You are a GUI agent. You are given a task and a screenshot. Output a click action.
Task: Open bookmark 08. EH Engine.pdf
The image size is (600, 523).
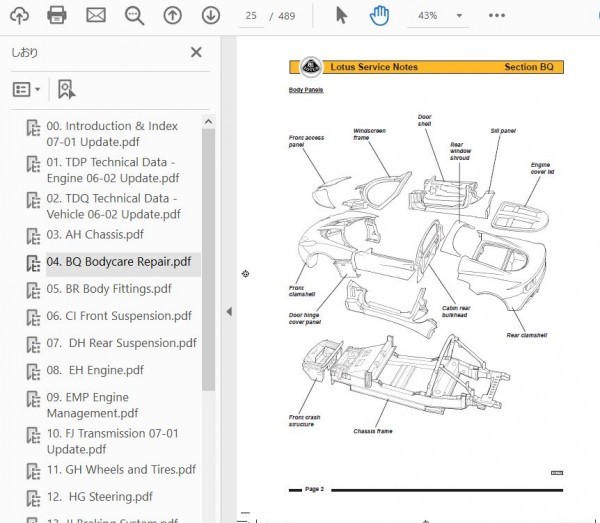click(x=95, y=370)
